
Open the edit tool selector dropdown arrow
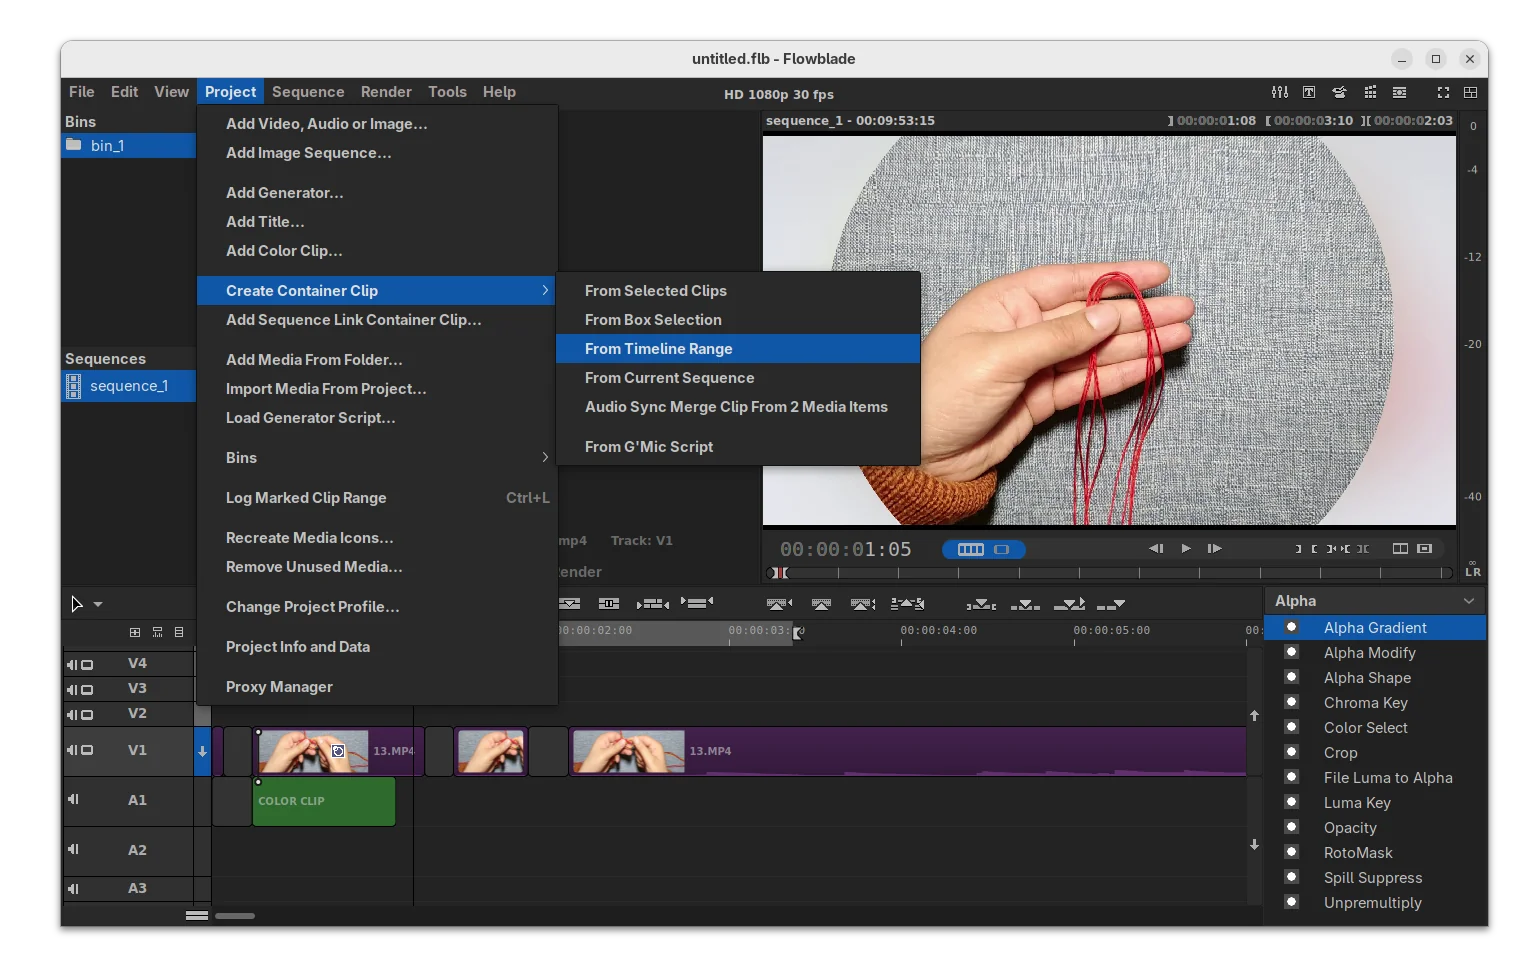tap(98, 604)
